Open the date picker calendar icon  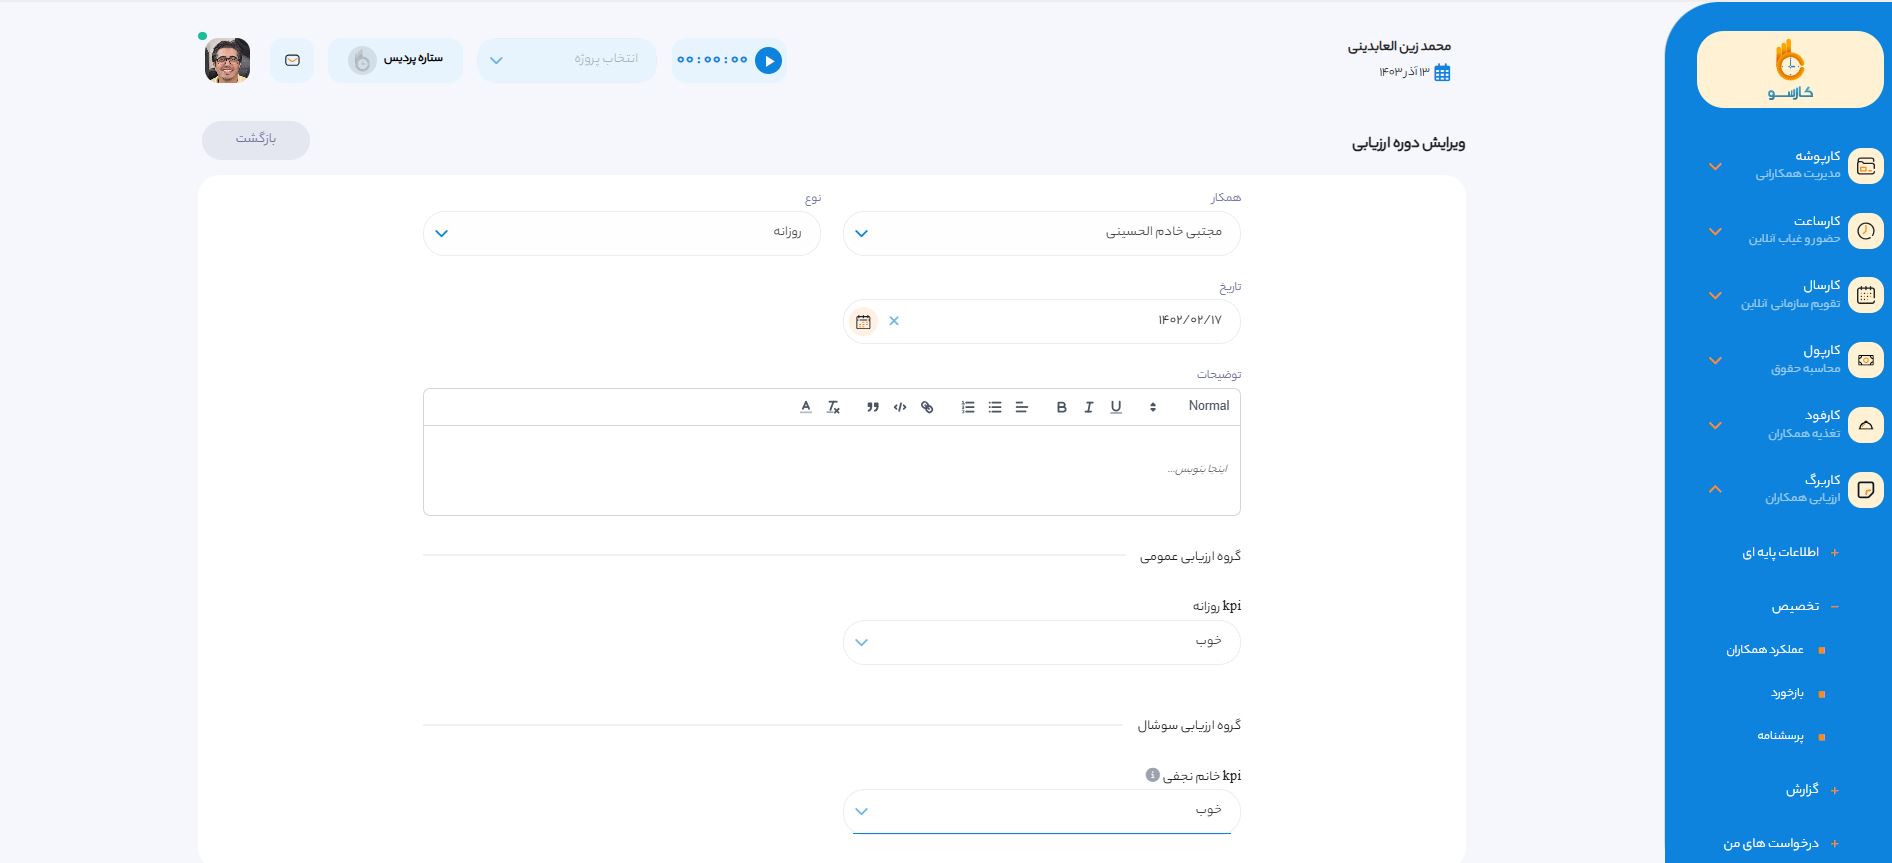[863, 322]
